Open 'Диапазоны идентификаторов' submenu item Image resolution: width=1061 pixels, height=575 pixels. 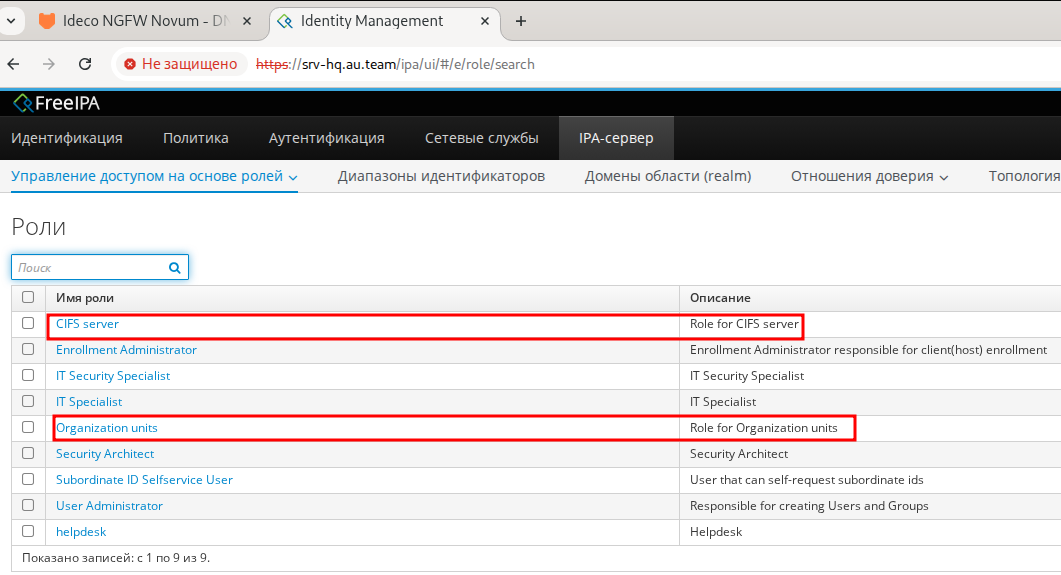tap(441, 176)
